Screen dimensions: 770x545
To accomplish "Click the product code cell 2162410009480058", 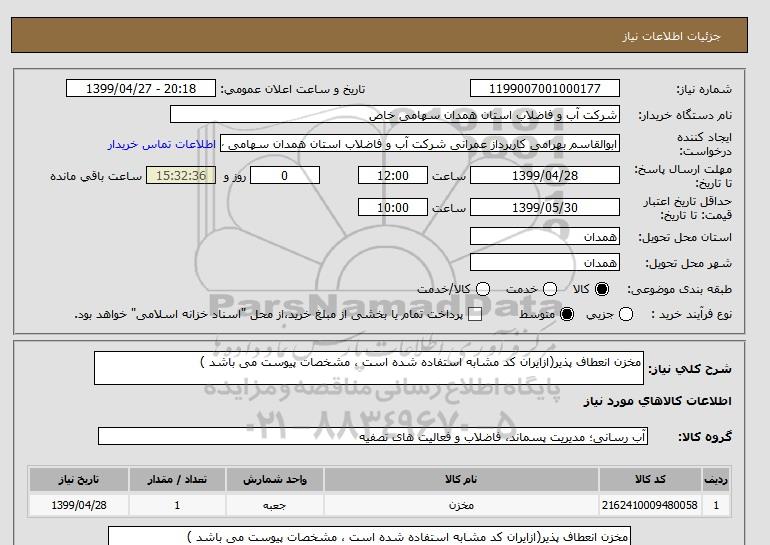I will 650,505.
